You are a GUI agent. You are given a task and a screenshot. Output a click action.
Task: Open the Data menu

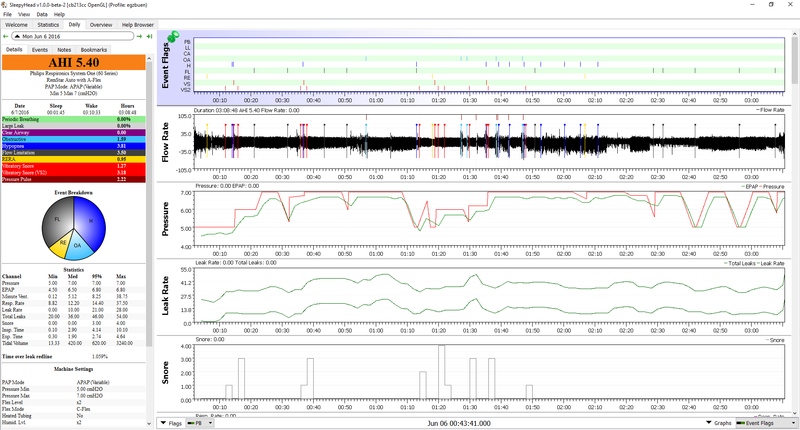click(42, 15)
